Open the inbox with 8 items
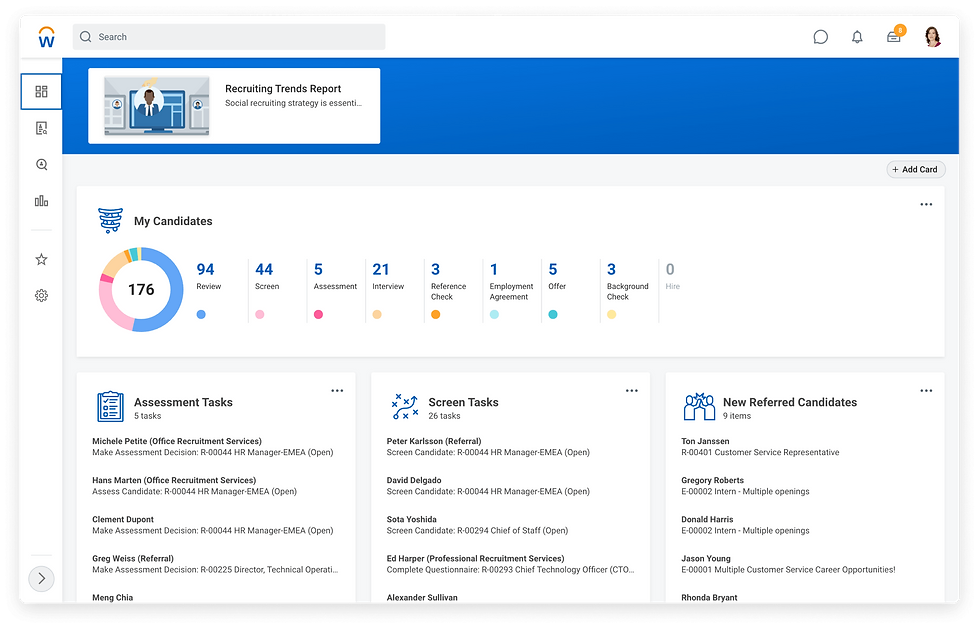 coord(893,36)
